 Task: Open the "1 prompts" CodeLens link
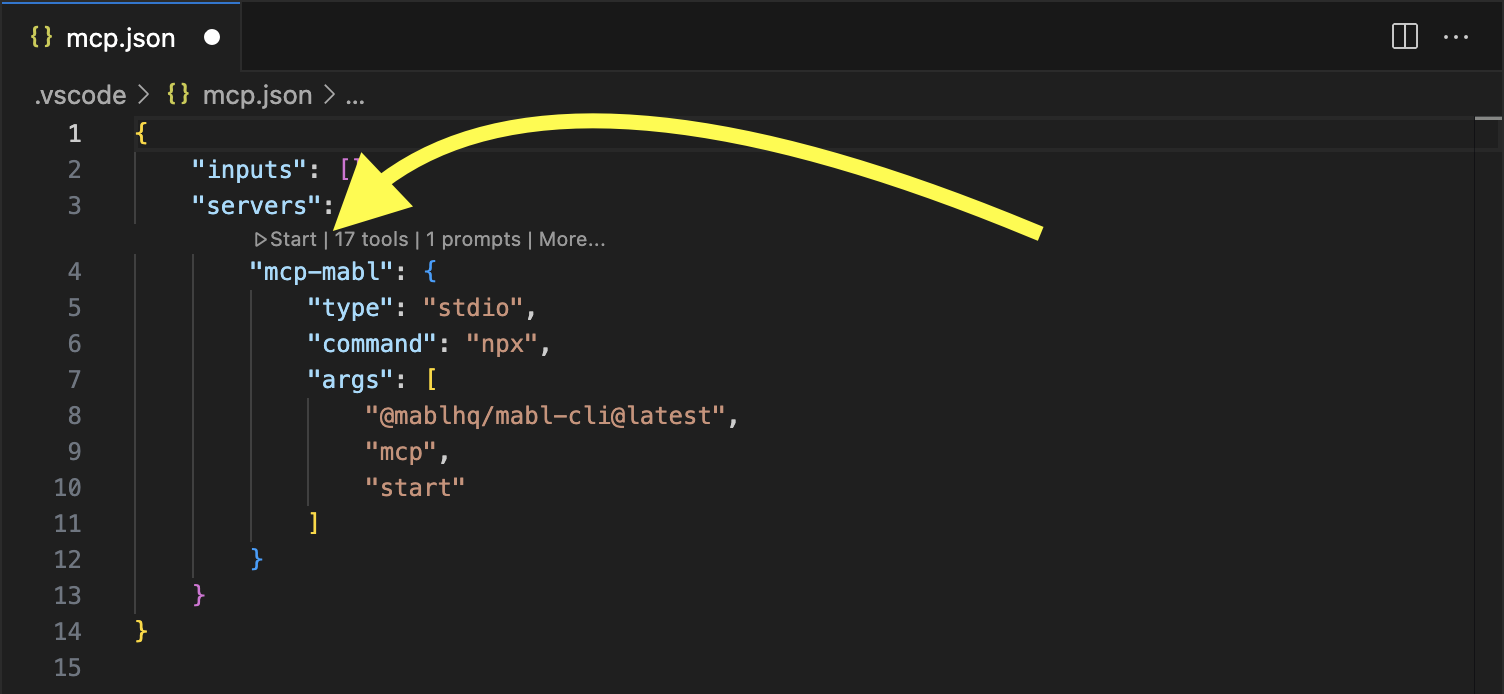pos(472,238)
